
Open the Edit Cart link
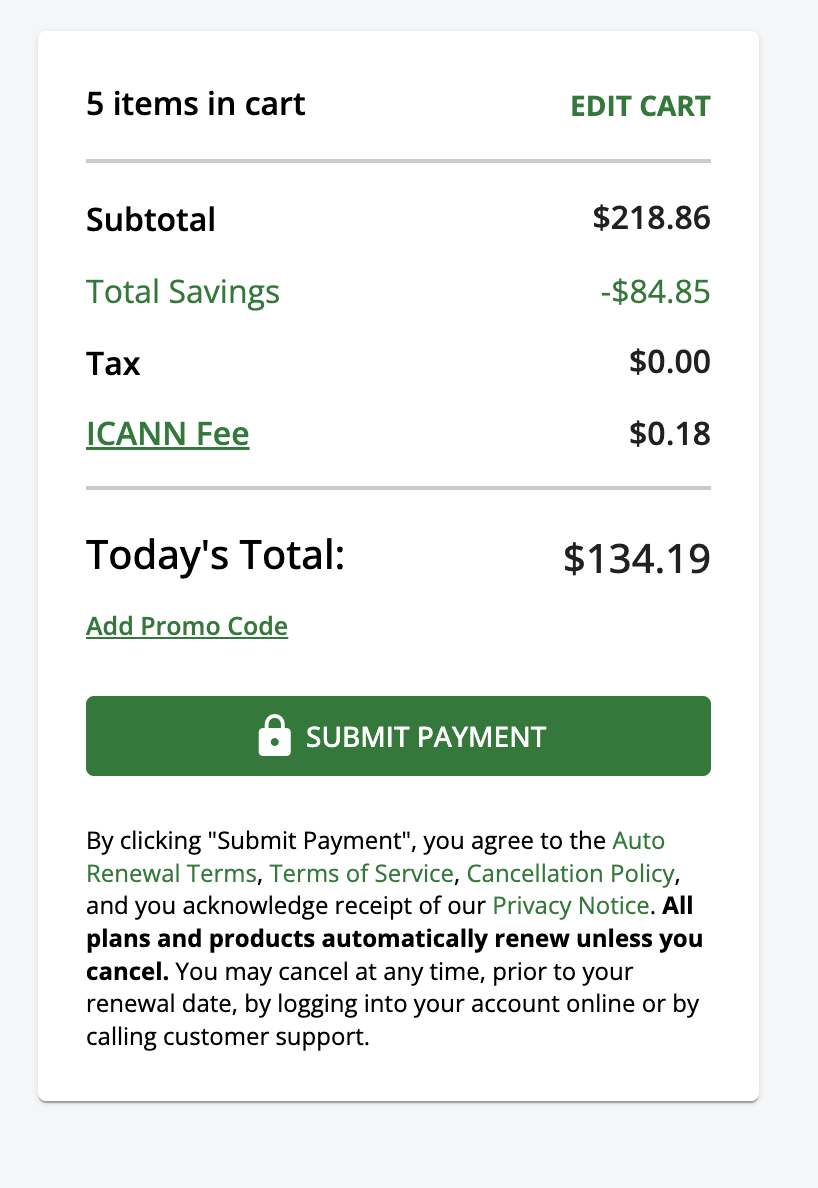click(x=640, y=106)
